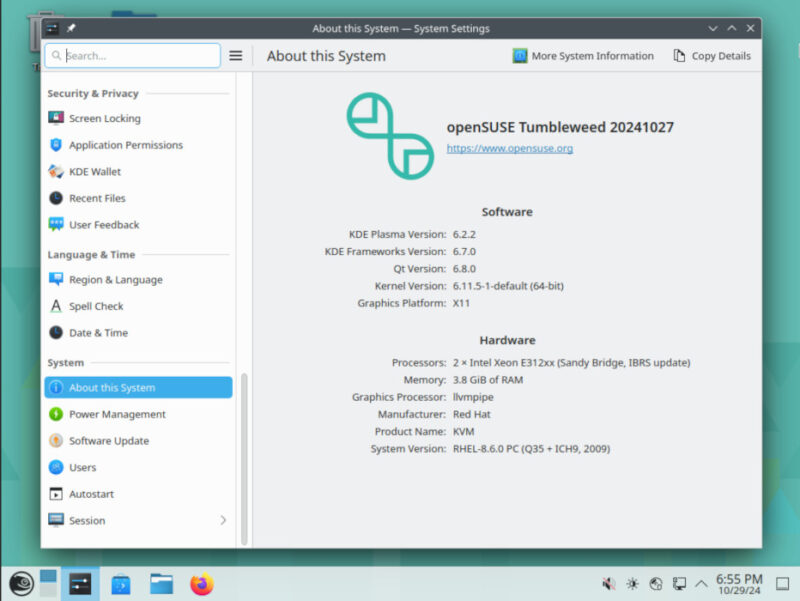
Task: Unmute audio via tray speaker icon
Action: [608, 583]
